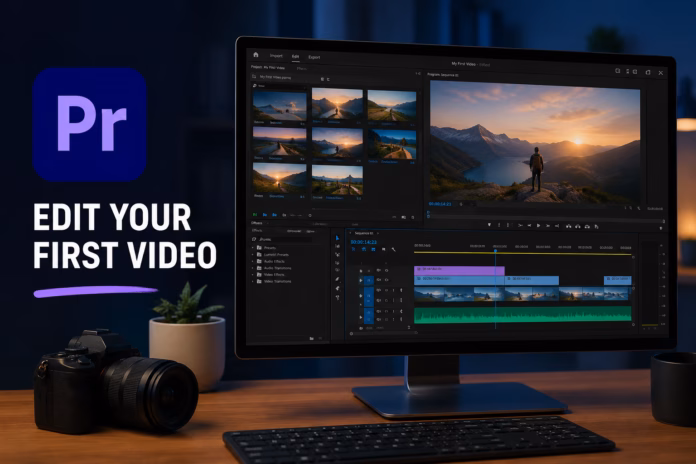Toggle eye visibility on purple clip's track
The width and height of the screenshot is (696, 464).
(387, 270)
